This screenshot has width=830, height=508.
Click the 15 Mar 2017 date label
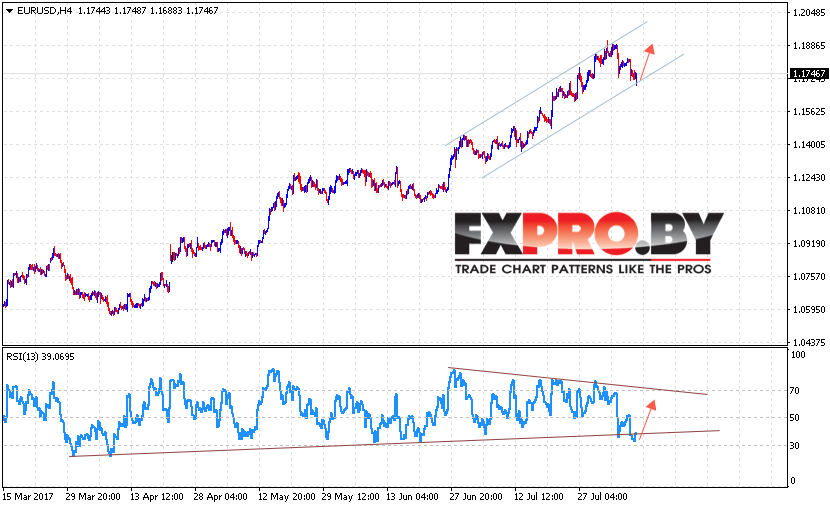(x=28, y=497)
